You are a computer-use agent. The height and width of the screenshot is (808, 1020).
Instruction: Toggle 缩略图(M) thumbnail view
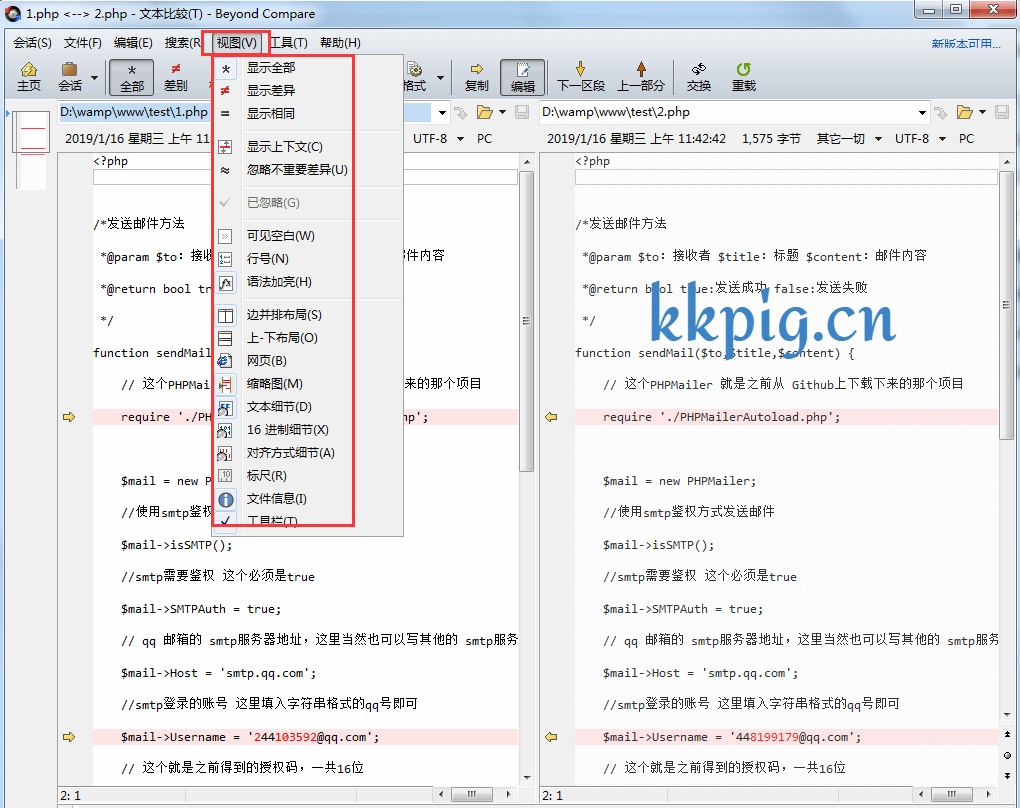308,384
